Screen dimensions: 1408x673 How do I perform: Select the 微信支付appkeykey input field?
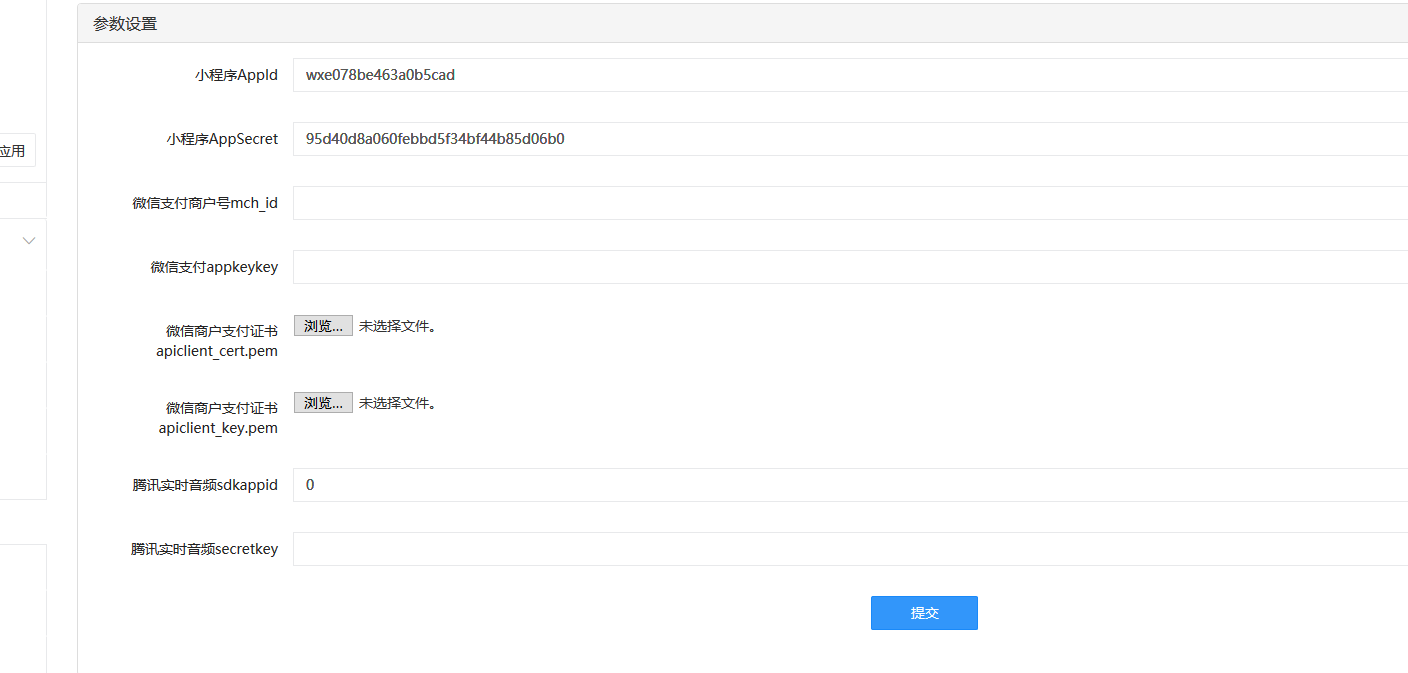(850, 267)
